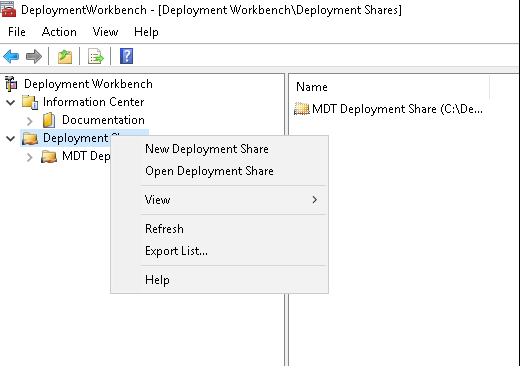Click the Deployment Workbench root node icon

[x=11, y=84]
